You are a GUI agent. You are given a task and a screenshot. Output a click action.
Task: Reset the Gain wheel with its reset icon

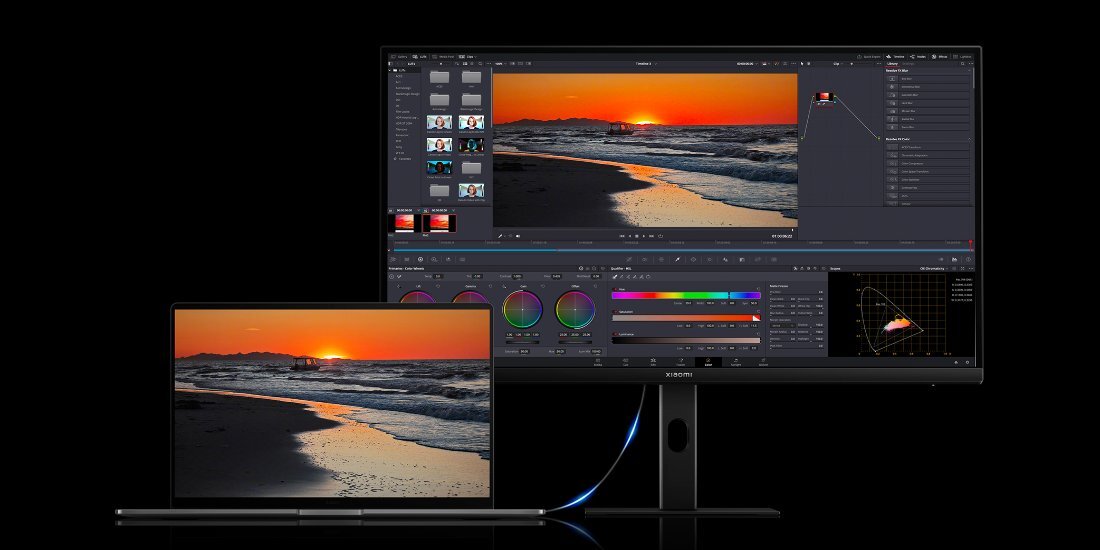(542, 286)
